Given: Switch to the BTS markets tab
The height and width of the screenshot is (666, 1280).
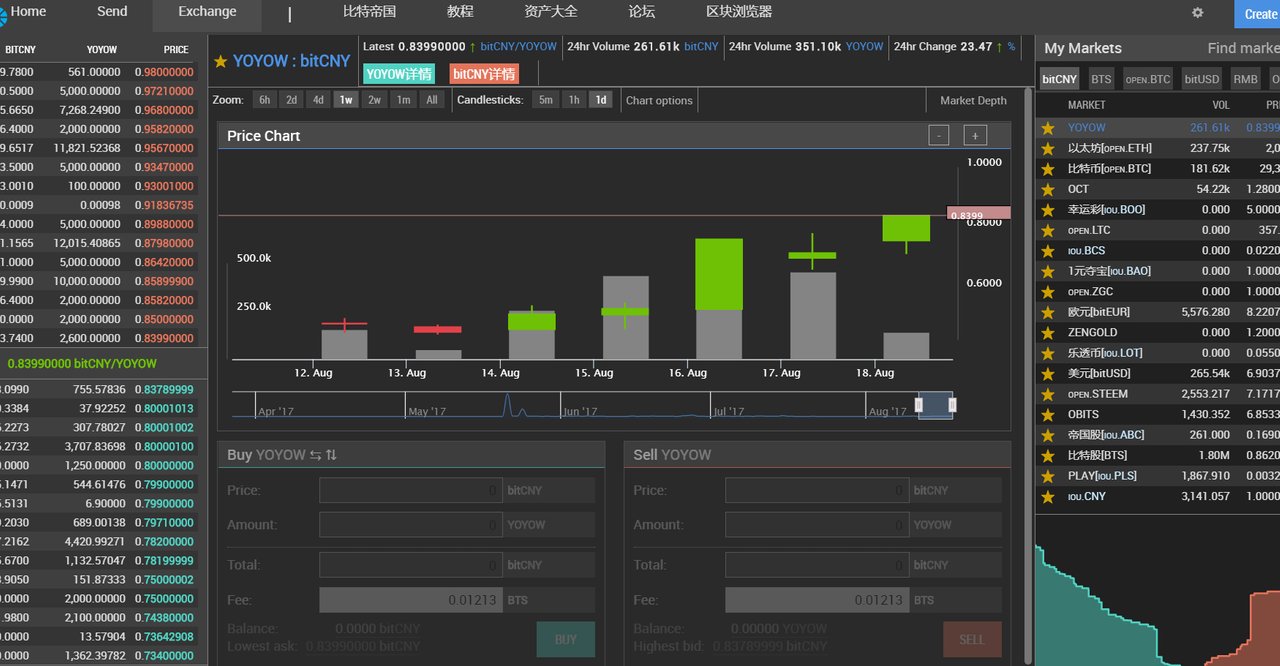Looking at the screenshot, I should pos(1100,79).
